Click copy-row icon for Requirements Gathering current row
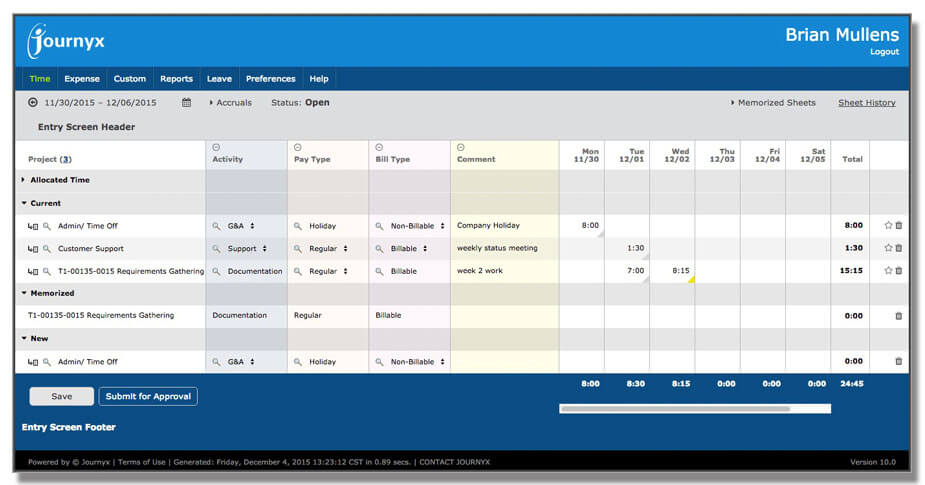Viewport: 925px width, 485px height. (x=33, y=271)
